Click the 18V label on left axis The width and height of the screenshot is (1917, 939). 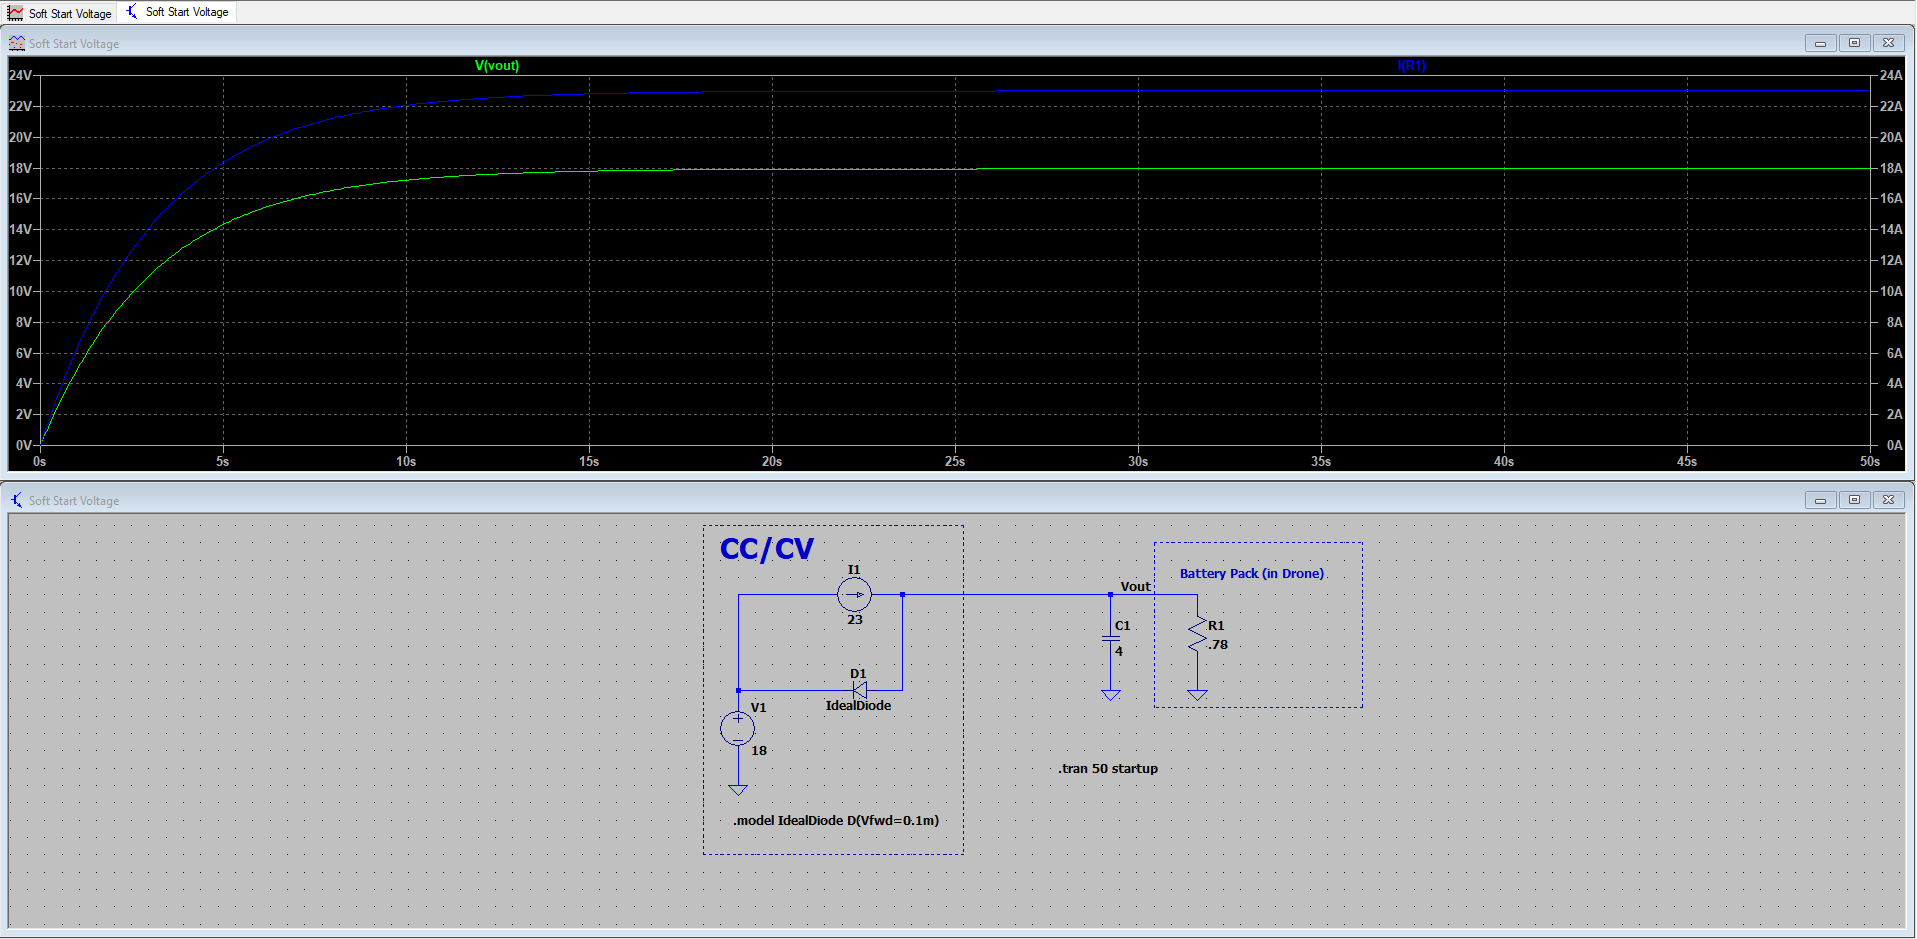point(20,168)
